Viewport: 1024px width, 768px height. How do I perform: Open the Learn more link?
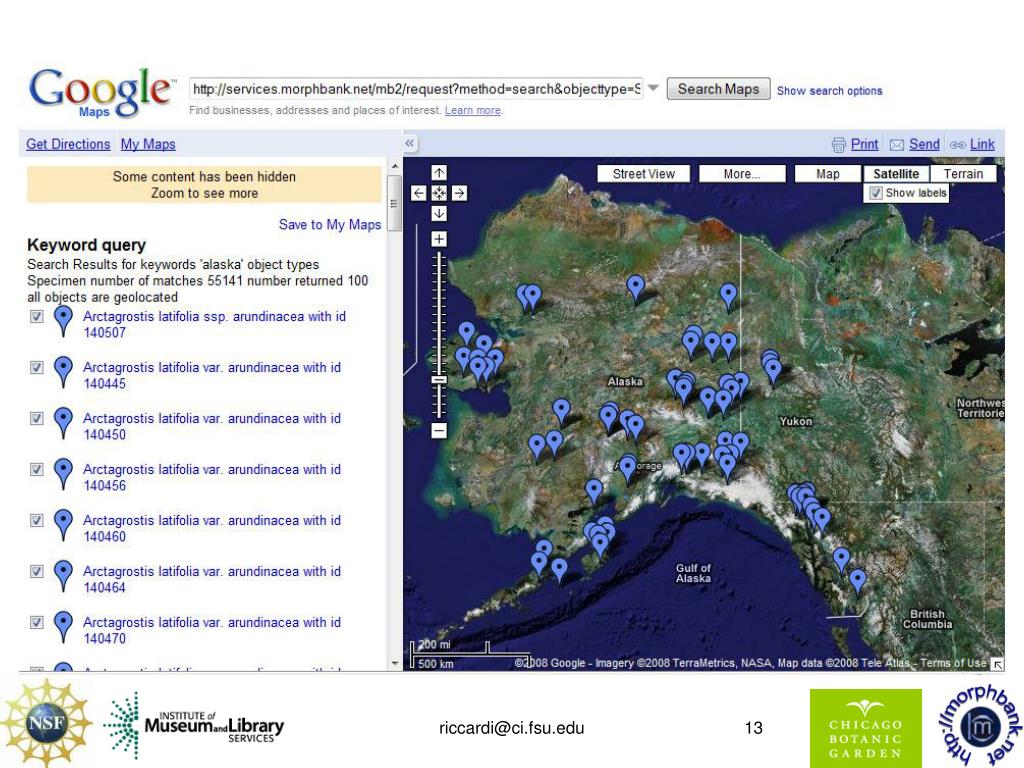tap(473, 110)
